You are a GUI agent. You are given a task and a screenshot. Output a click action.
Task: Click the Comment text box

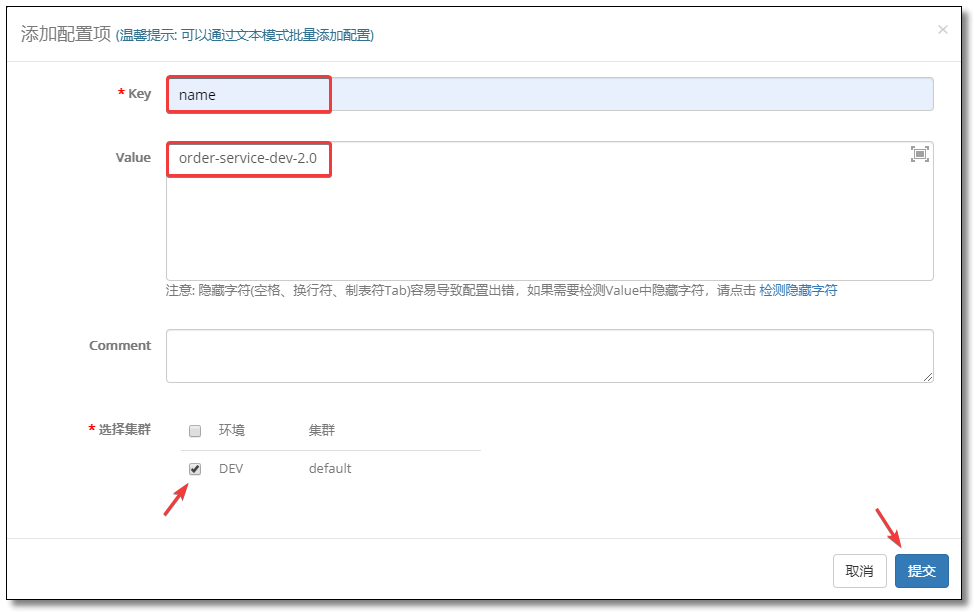point(550,356)
